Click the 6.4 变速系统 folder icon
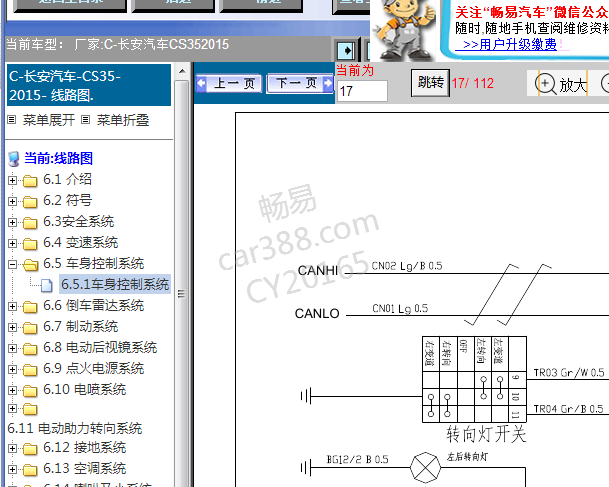 click(30, 244)
